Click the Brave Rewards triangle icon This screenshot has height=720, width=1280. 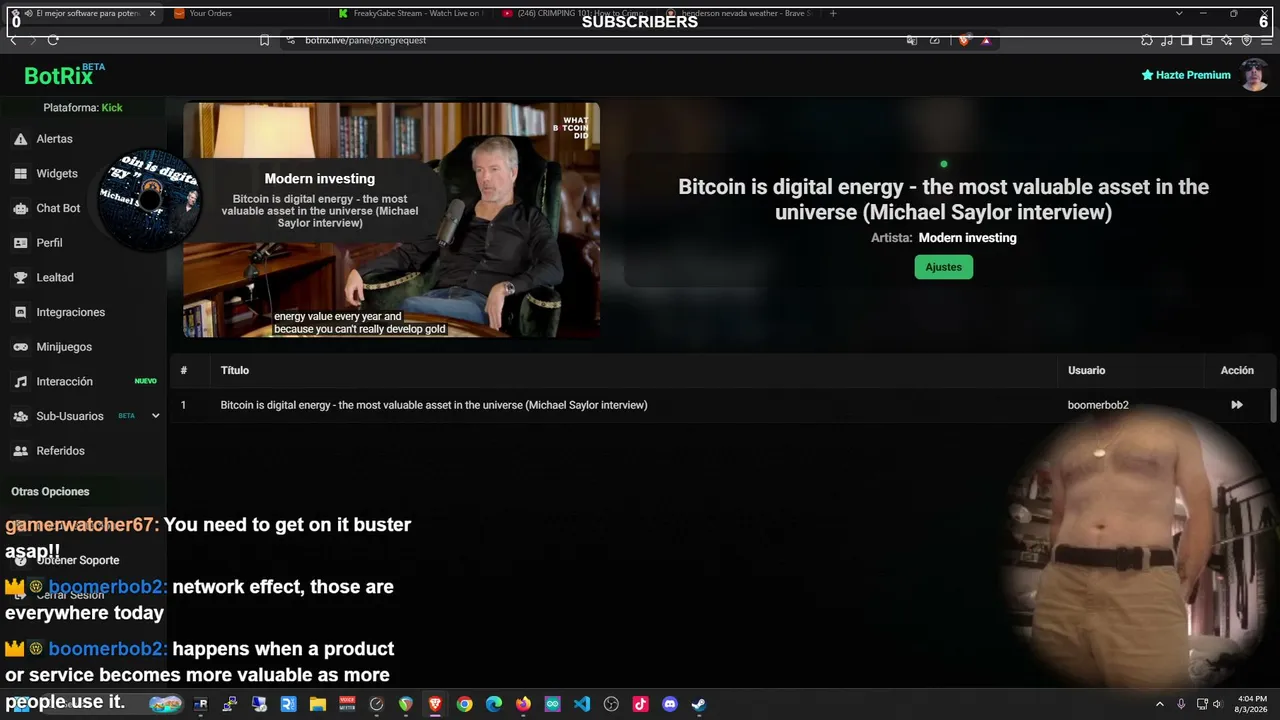click(x=986, y=40)
